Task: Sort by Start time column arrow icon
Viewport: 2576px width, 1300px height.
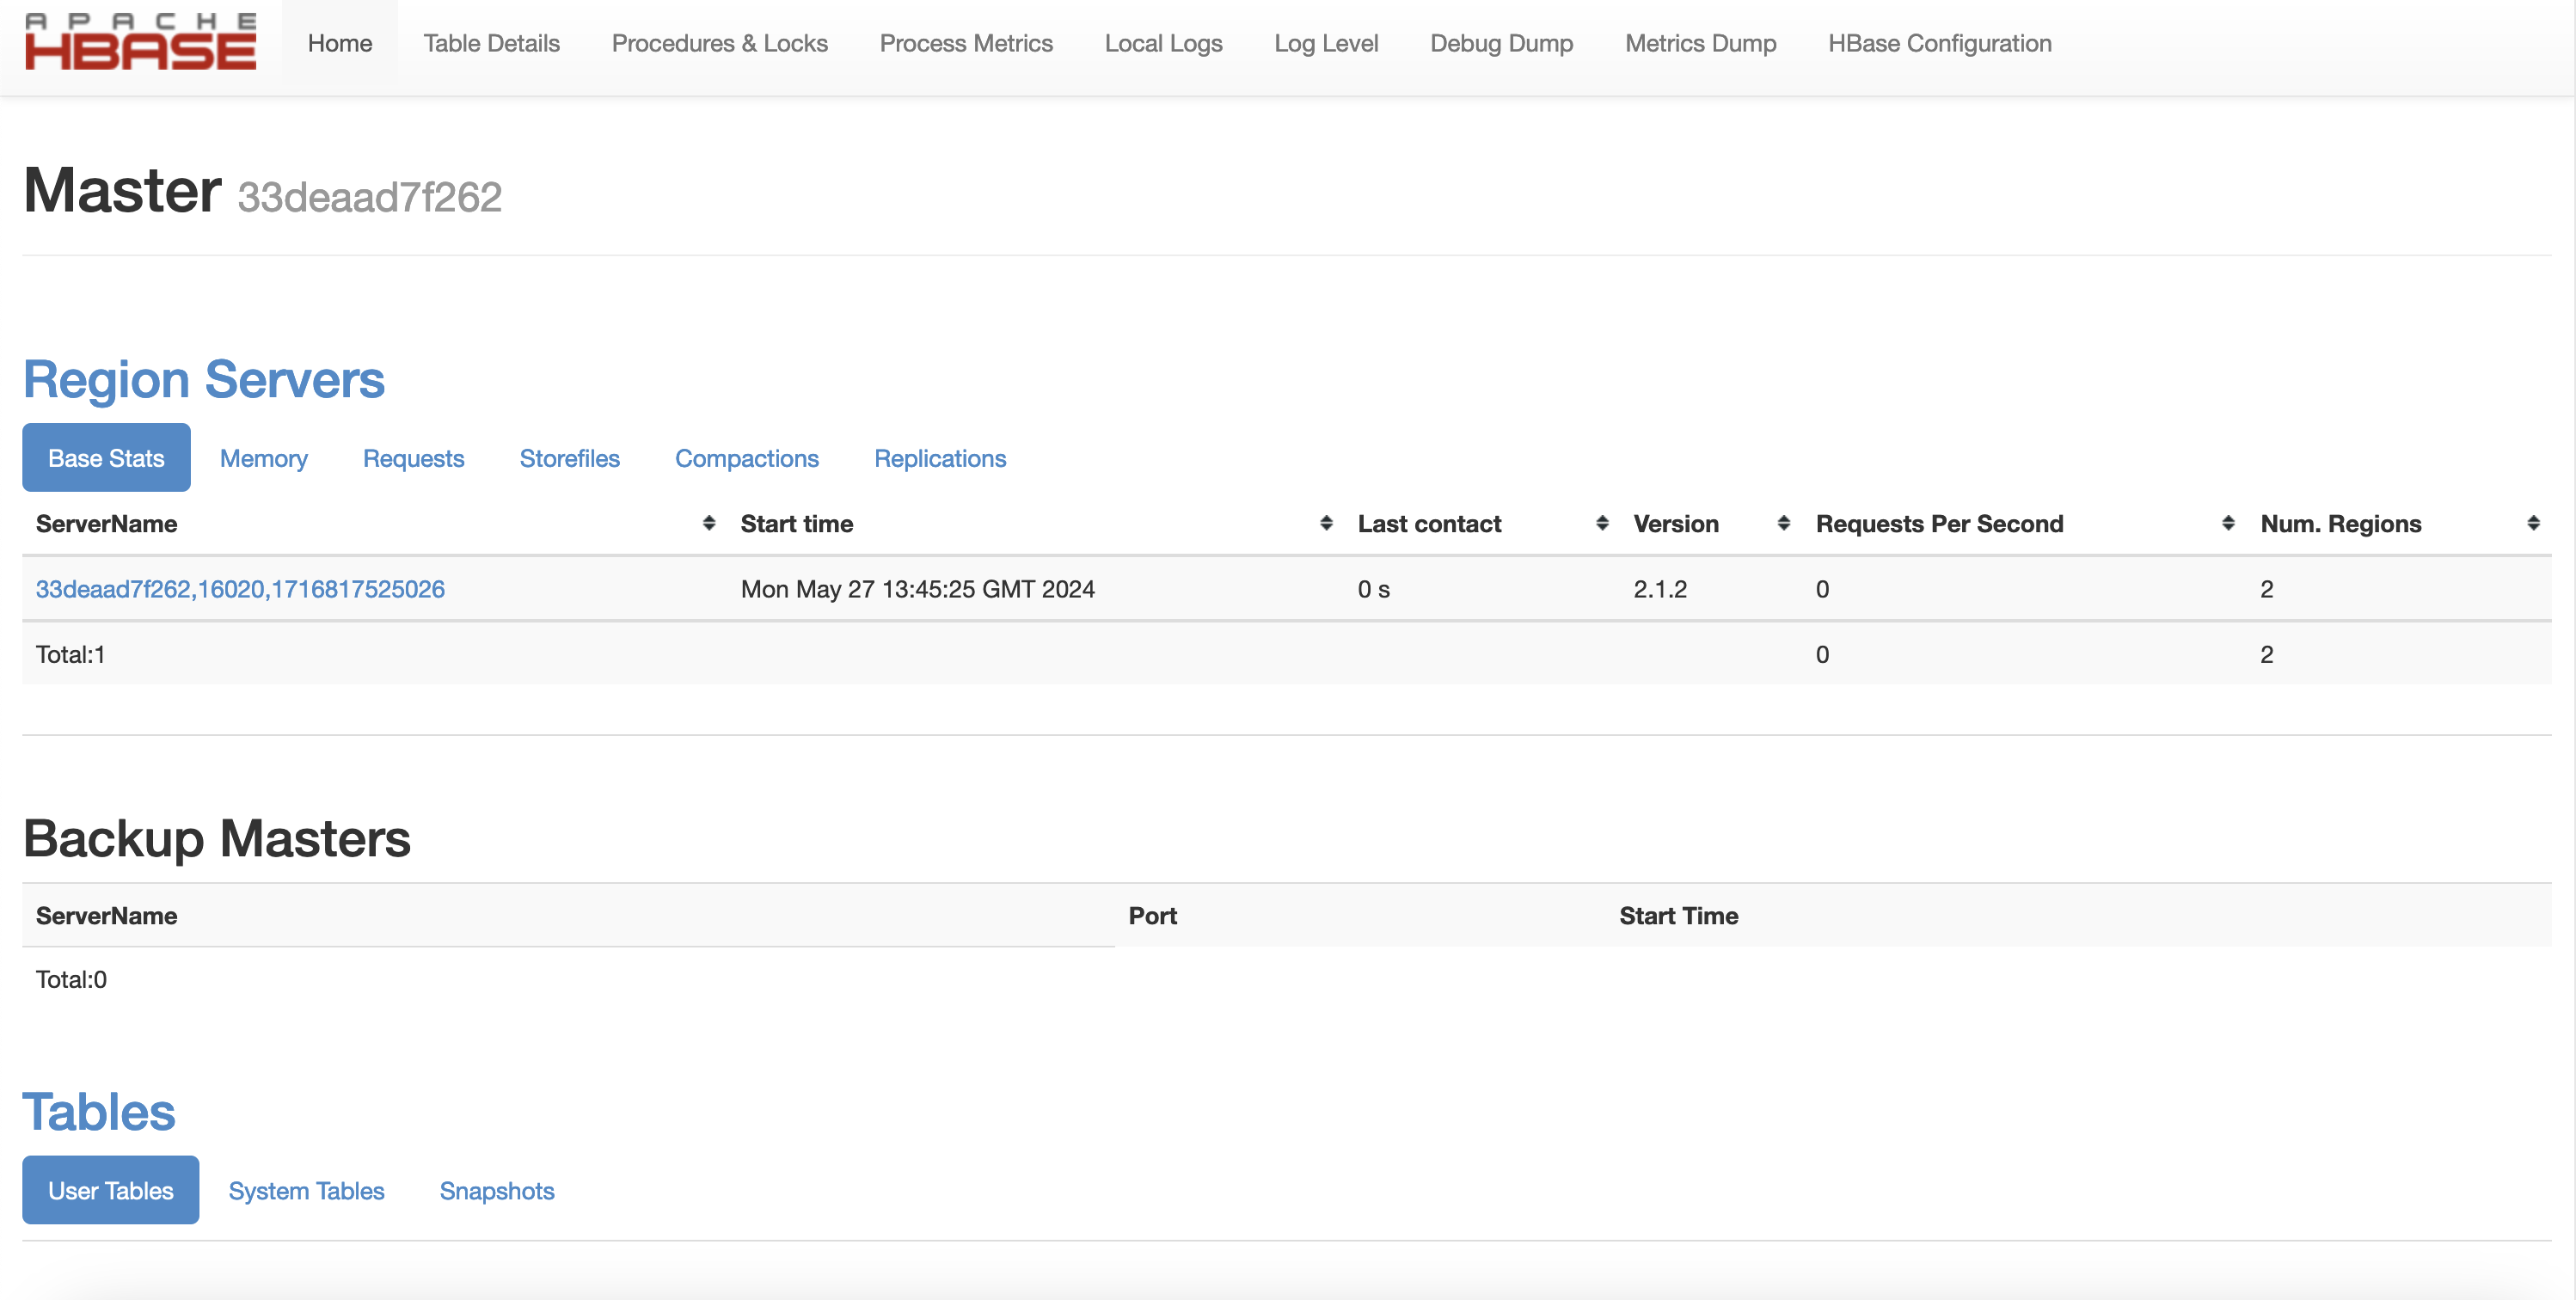Action: point(1326,523)
